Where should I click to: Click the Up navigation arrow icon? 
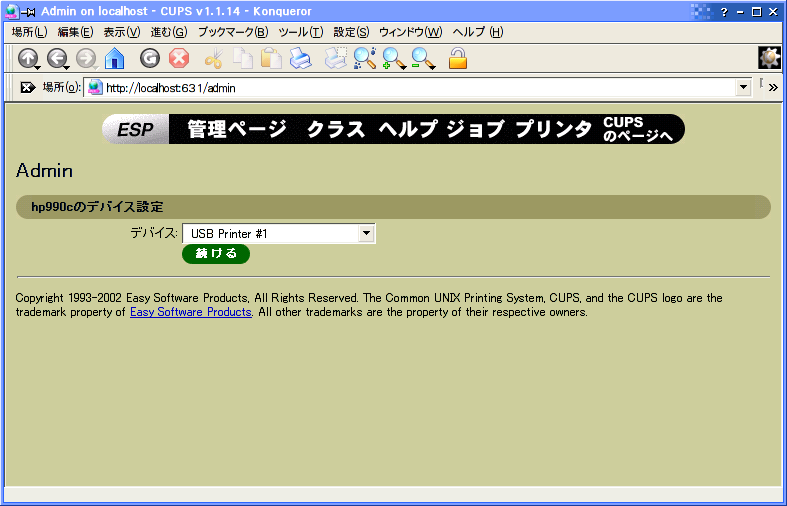pos(27,59)
